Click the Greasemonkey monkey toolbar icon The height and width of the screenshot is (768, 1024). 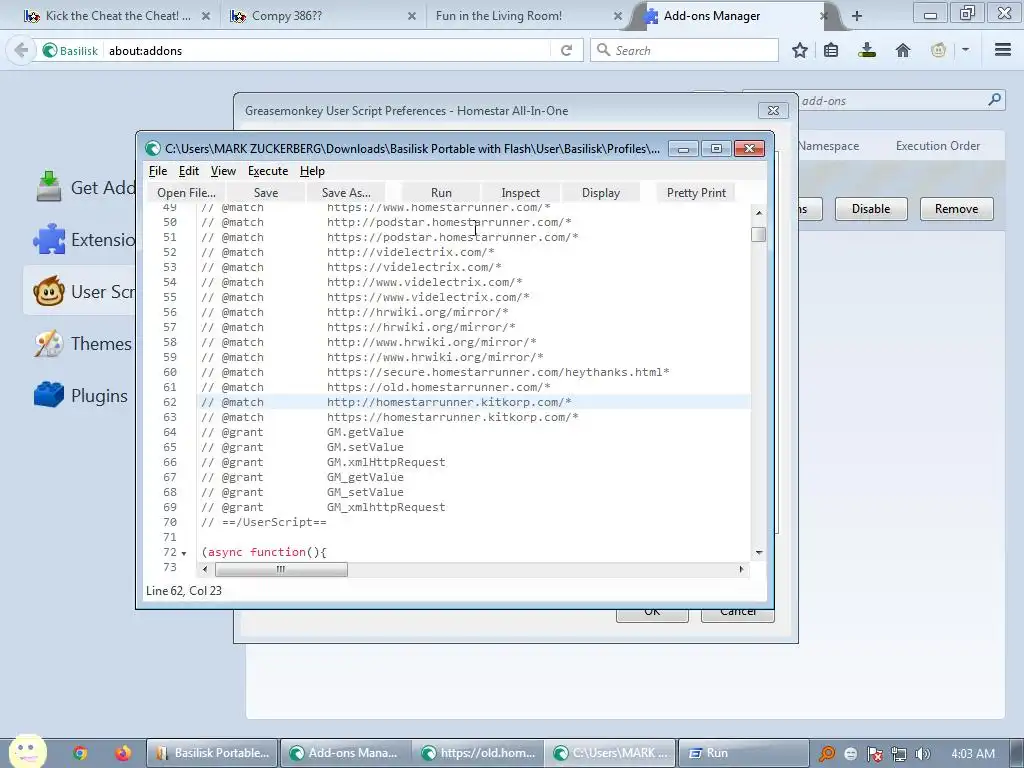(938, 50)
